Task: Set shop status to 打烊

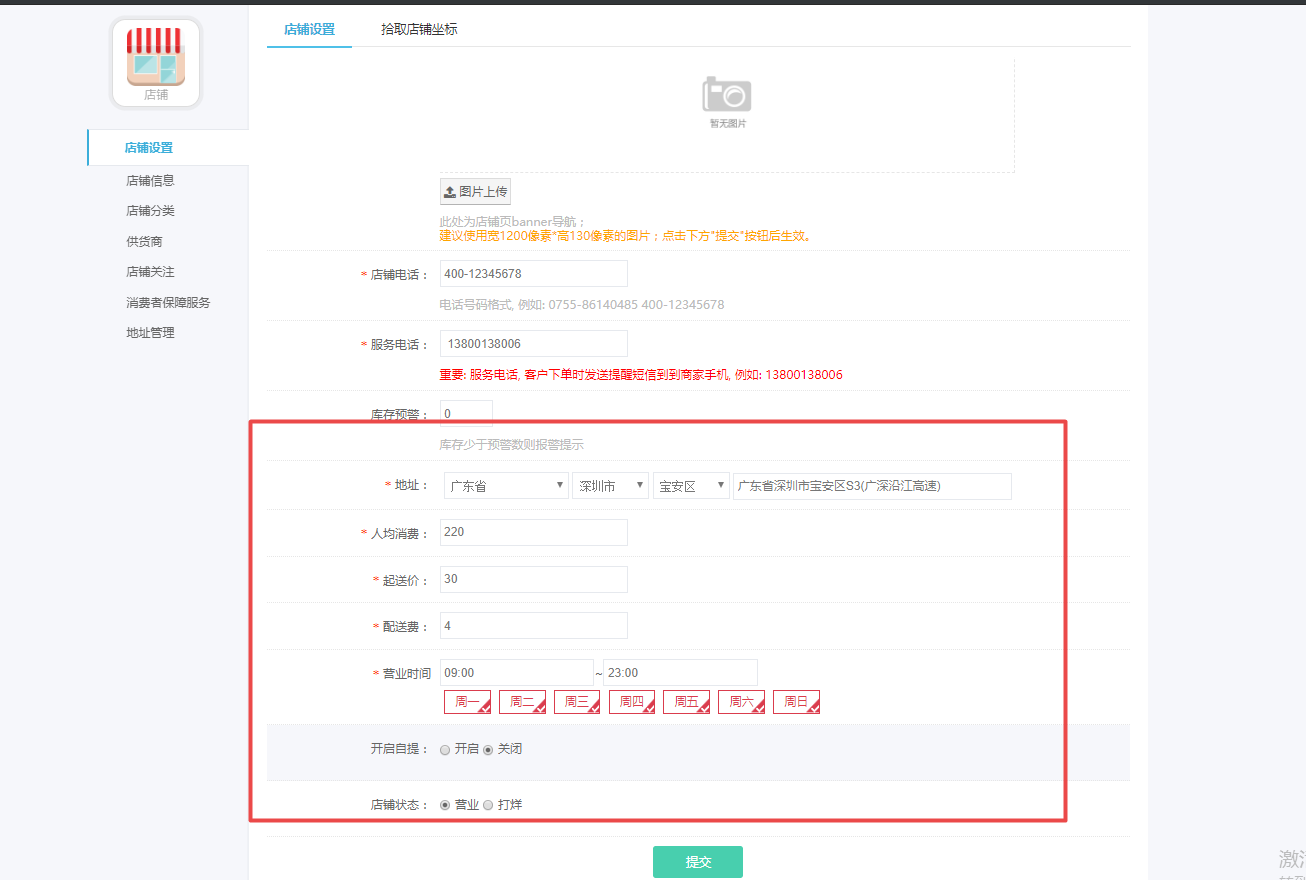Action: [x=488, y=804]
